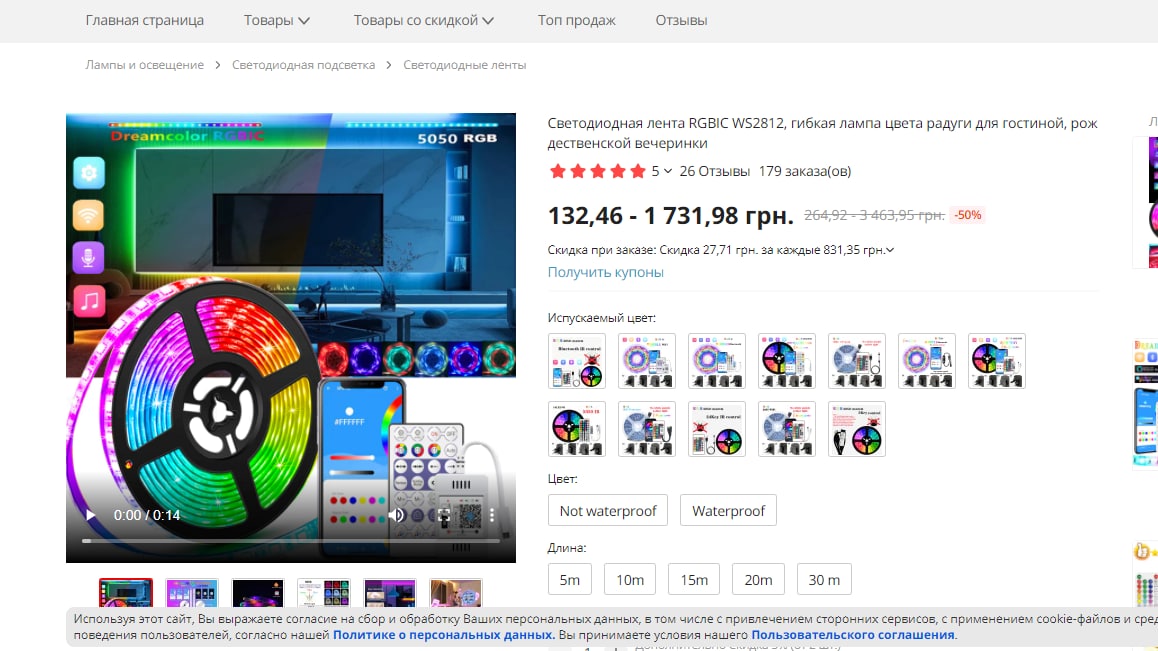The image size is (1158, 651).
Task: Select fourth gallery thumbnail with color grid
Action: click(x=323, y=593)
